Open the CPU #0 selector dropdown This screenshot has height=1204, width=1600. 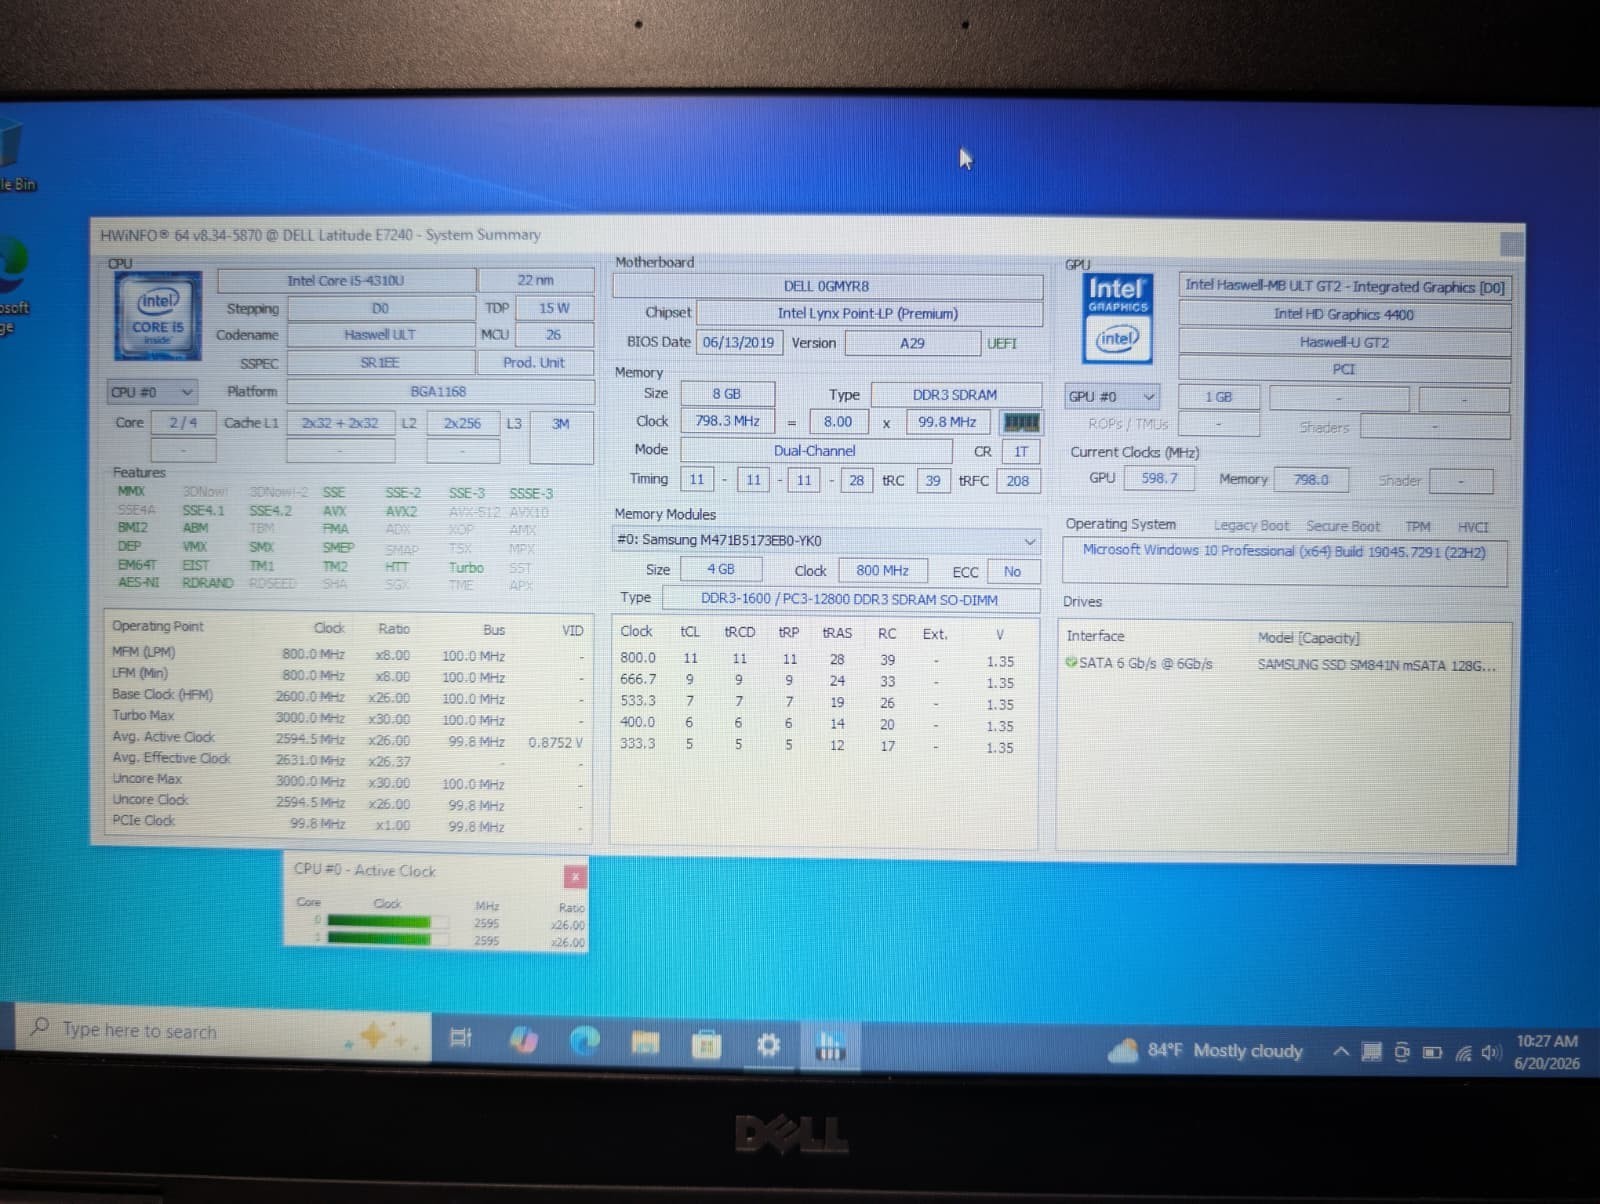152,392
